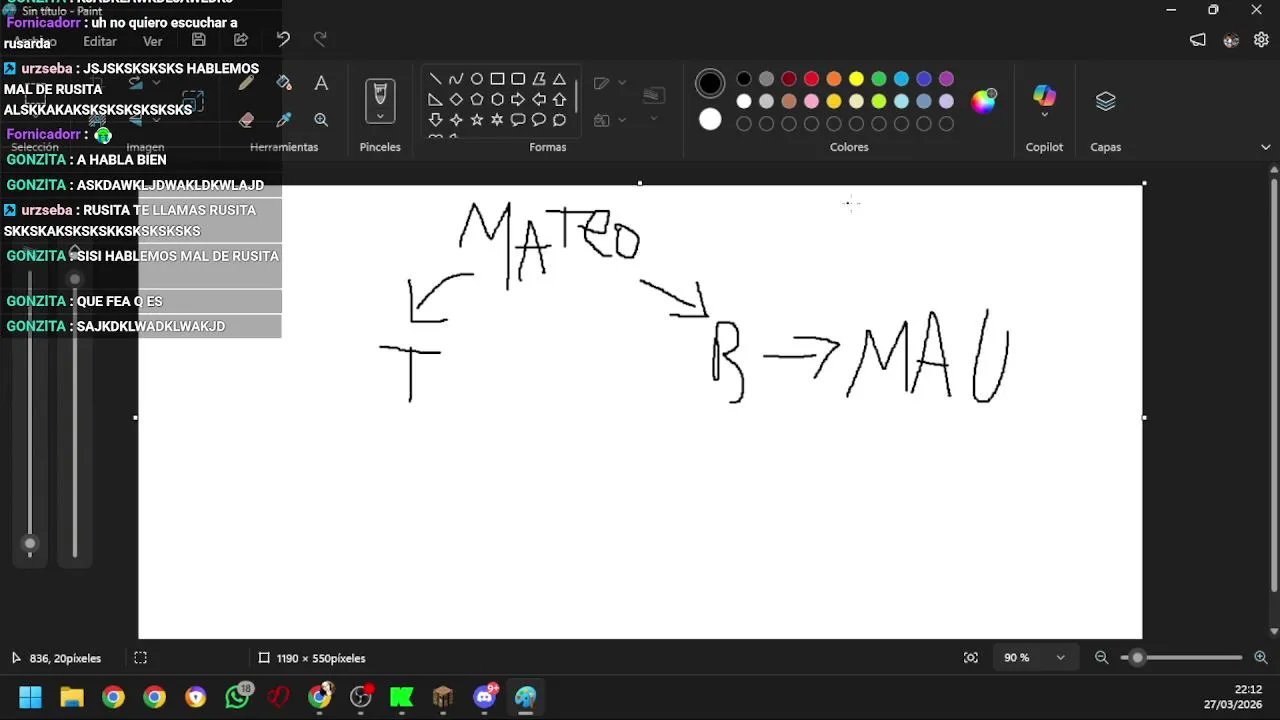Image resolution: width=1280 pixels, height=720 pixels.
Task: Select the Four-point star shape
Action: pyautogui.click(x=456, y=120)
